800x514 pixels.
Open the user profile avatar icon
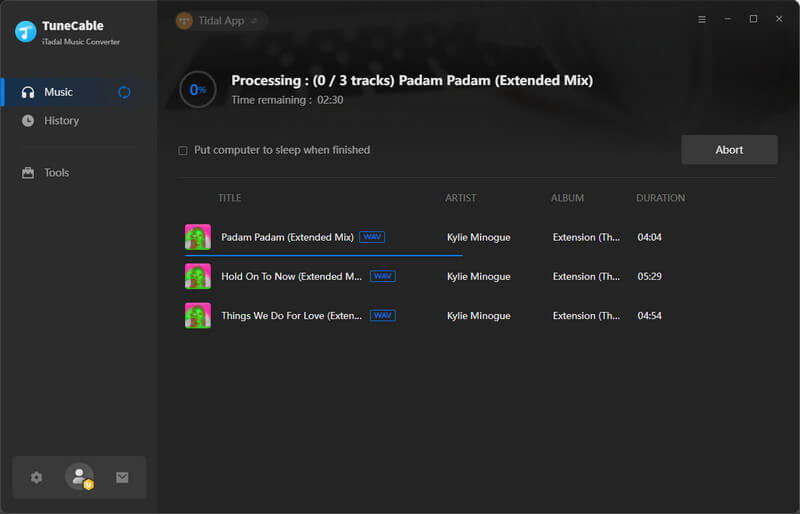pos(79,477)
